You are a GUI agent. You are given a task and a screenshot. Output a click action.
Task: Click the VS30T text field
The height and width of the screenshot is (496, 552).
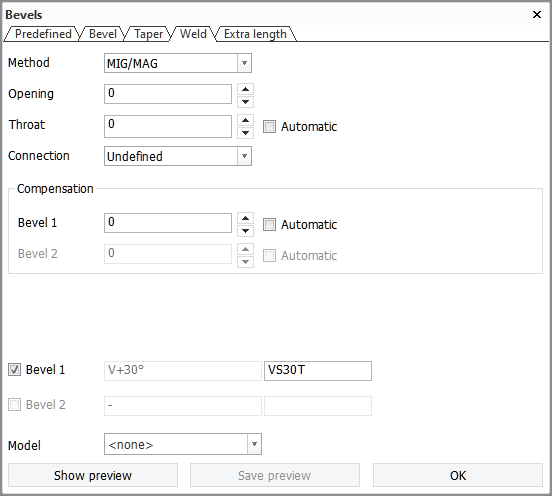318,371
